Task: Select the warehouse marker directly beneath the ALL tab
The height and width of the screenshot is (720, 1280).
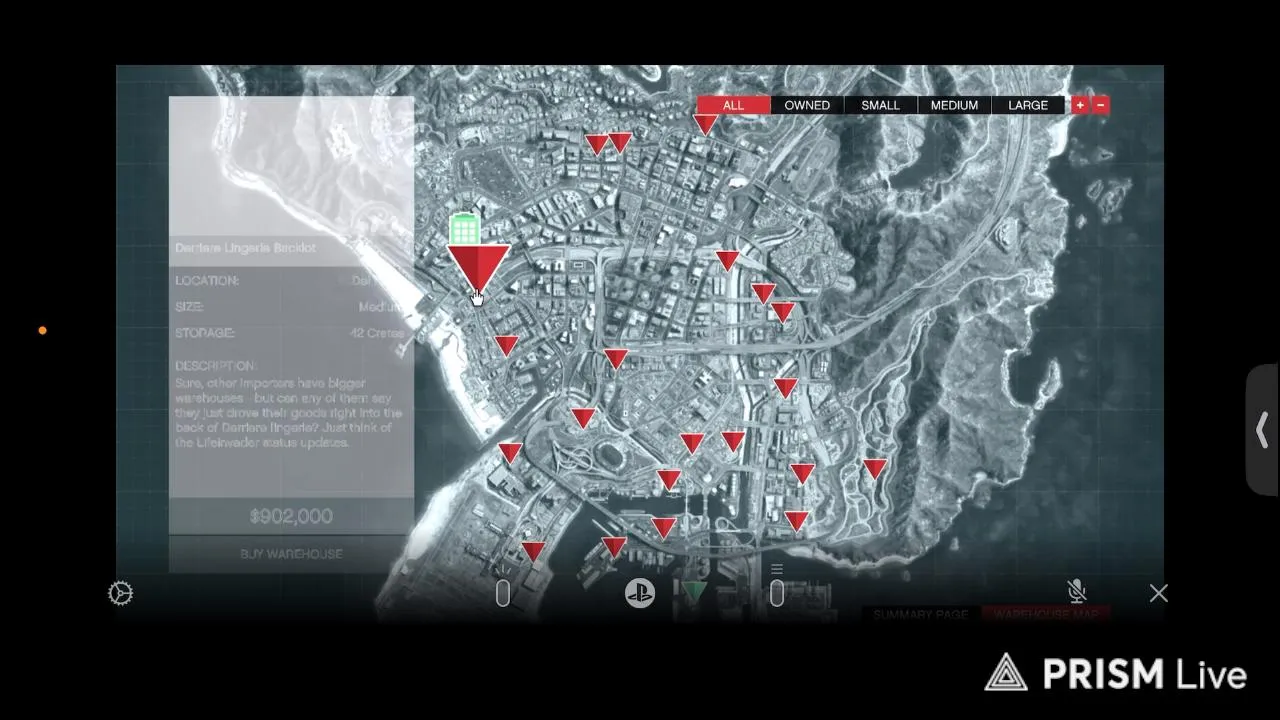Action: coord(706,125)
